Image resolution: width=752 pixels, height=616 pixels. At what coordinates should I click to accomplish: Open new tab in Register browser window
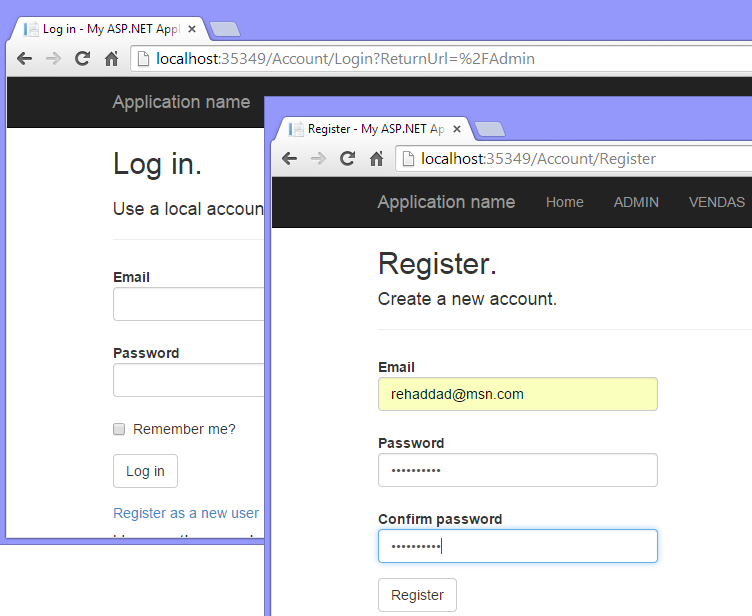490,129
